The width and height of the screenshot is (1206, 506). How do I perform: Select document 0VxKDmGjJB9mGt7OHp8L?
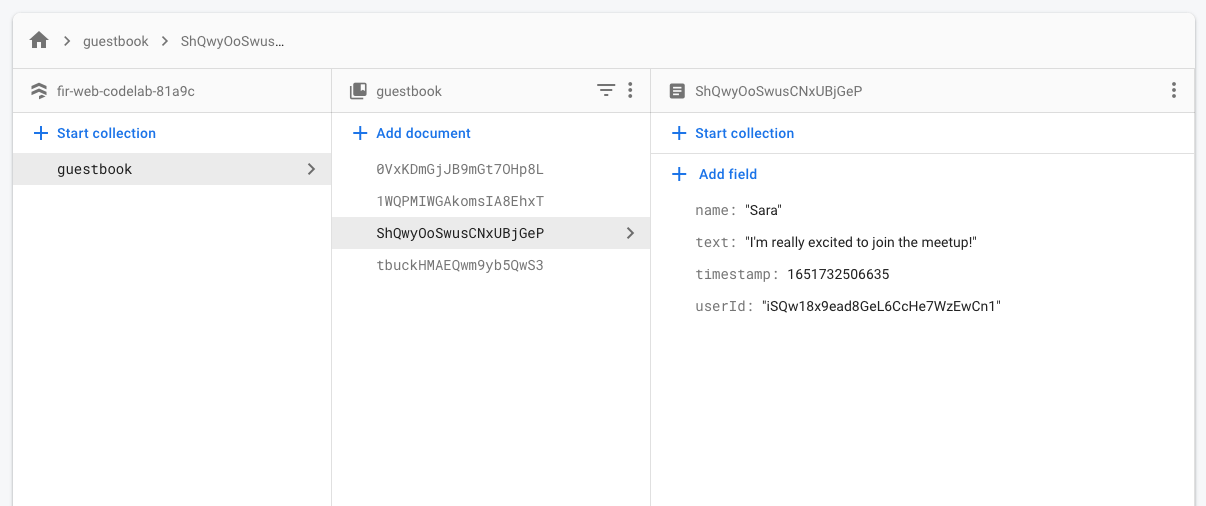click(x=460, y=169)
